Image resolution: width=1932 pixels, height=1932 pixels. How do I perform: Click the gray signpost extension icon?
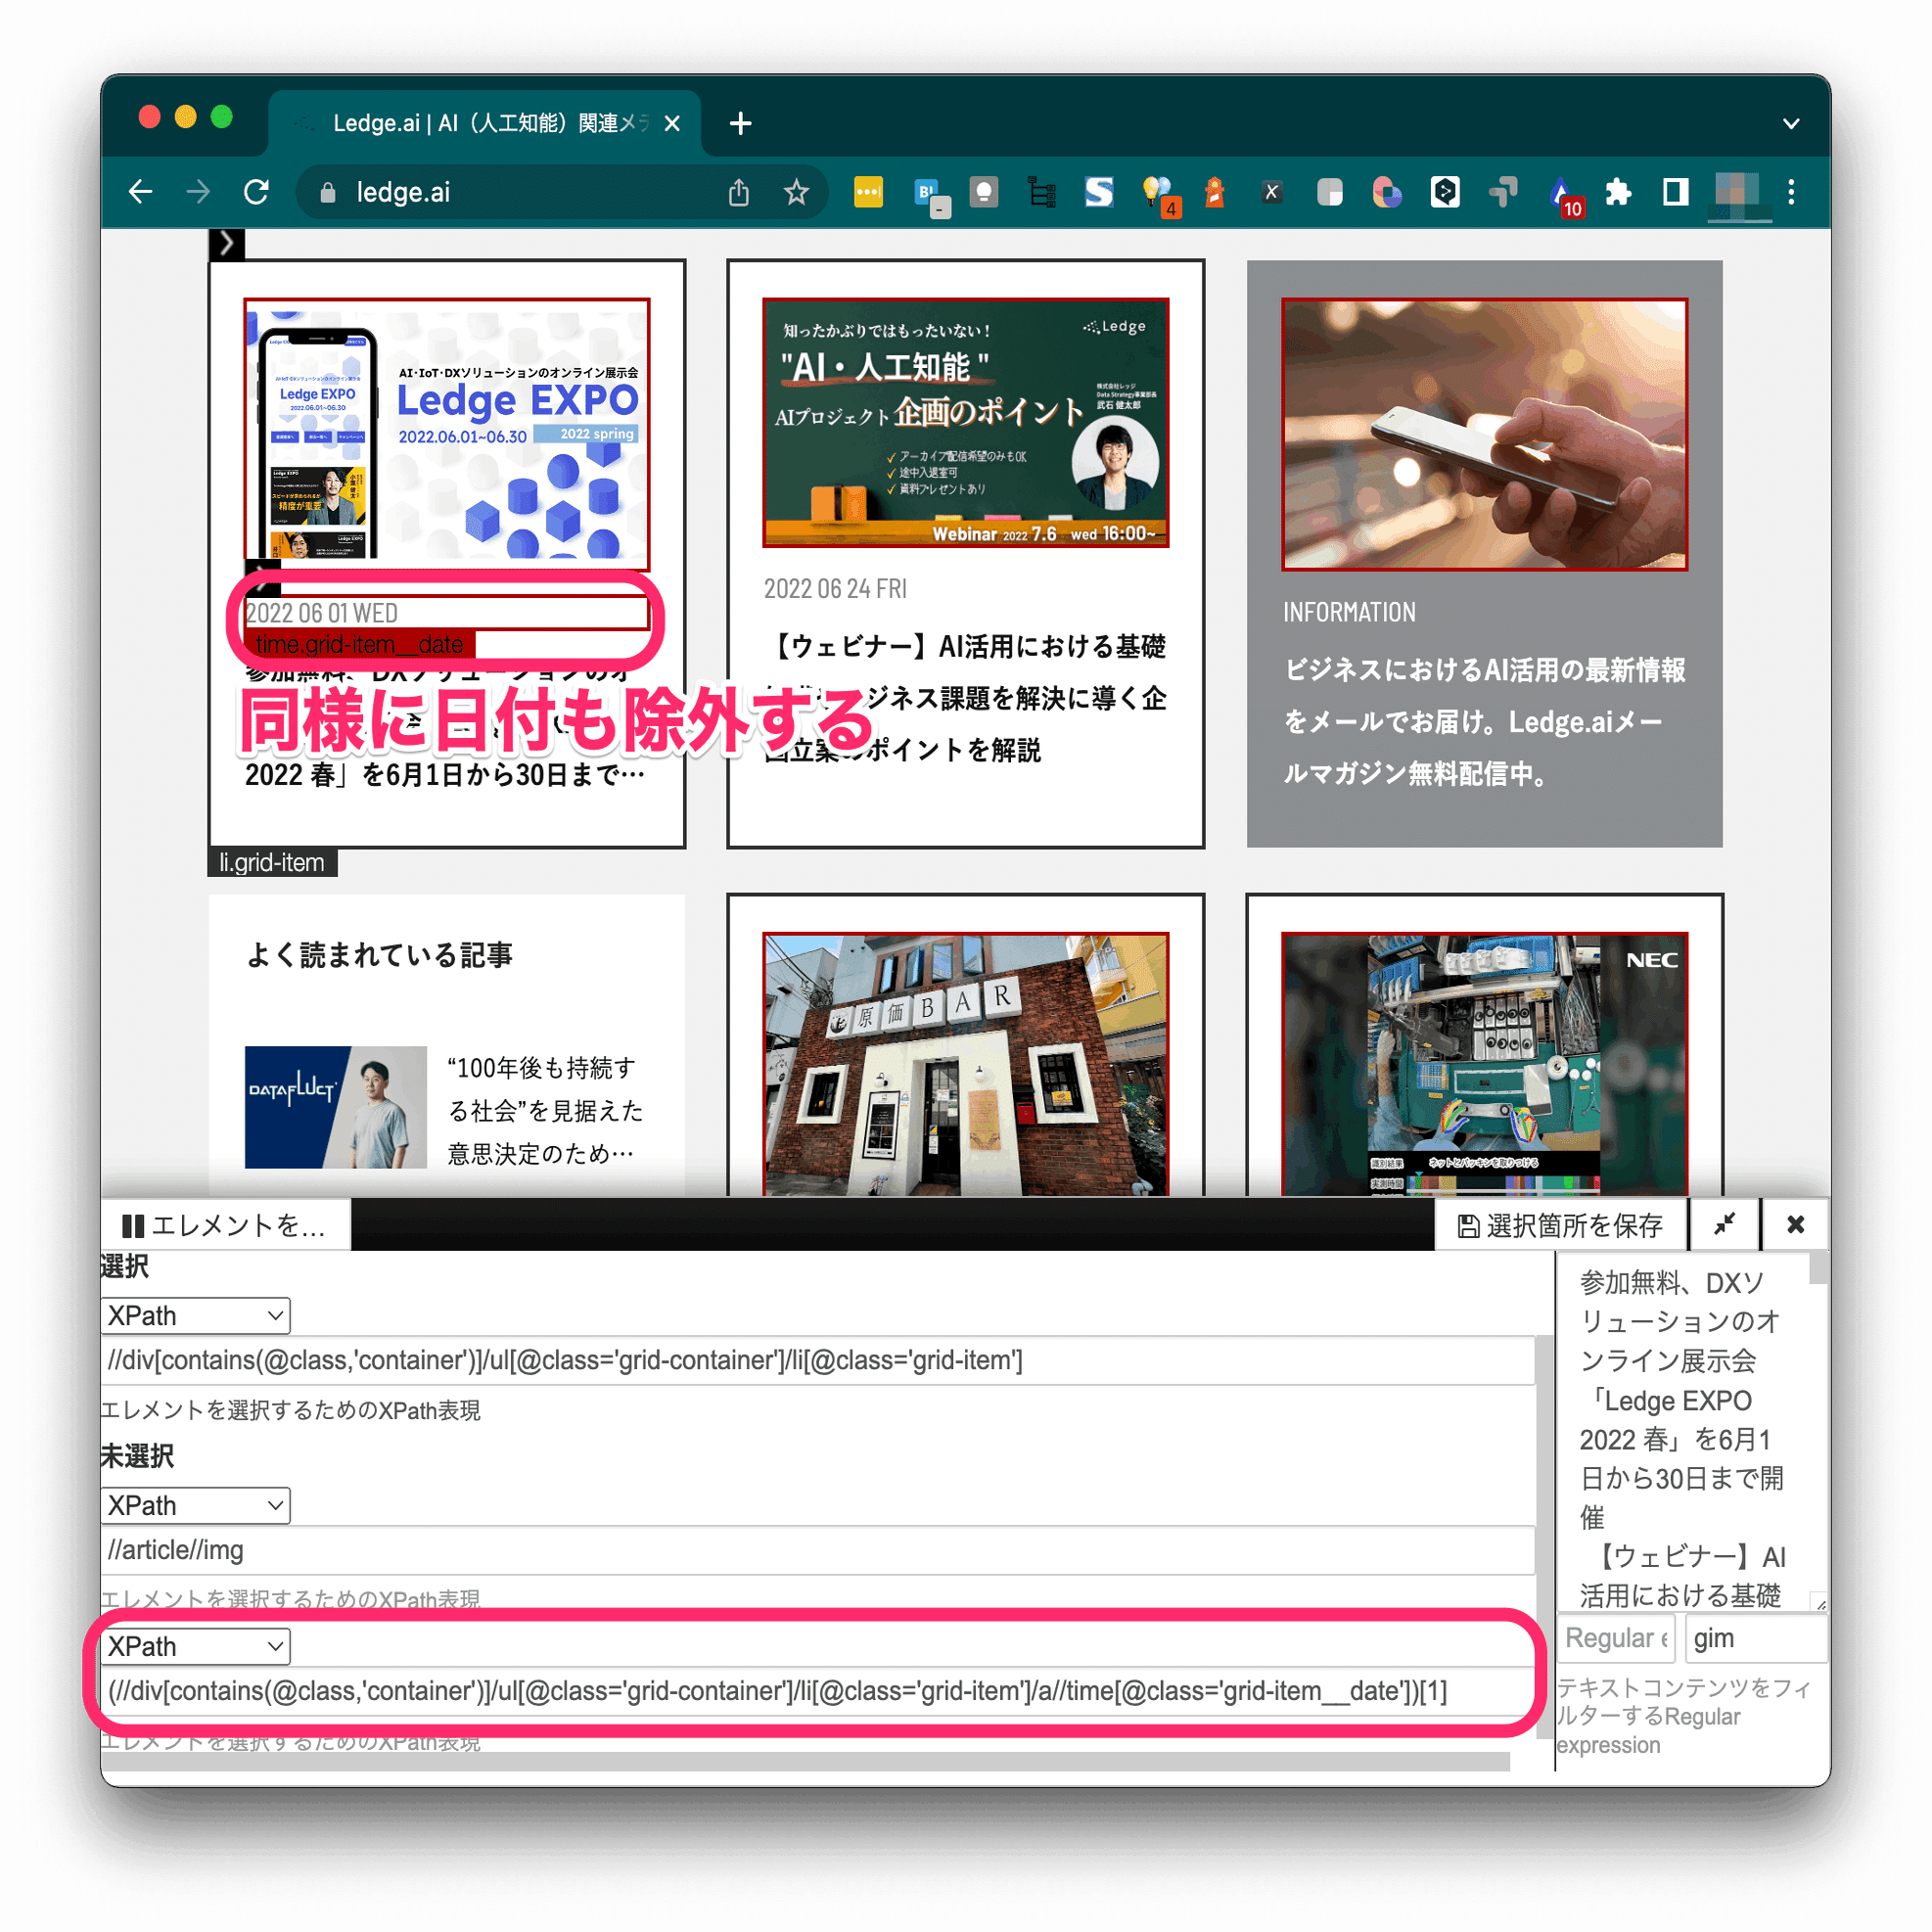(1502, 192)
